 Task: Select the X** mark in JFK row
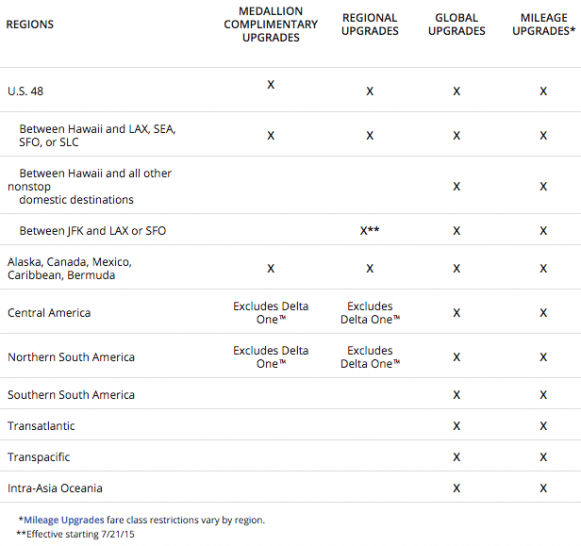point(369,230)
